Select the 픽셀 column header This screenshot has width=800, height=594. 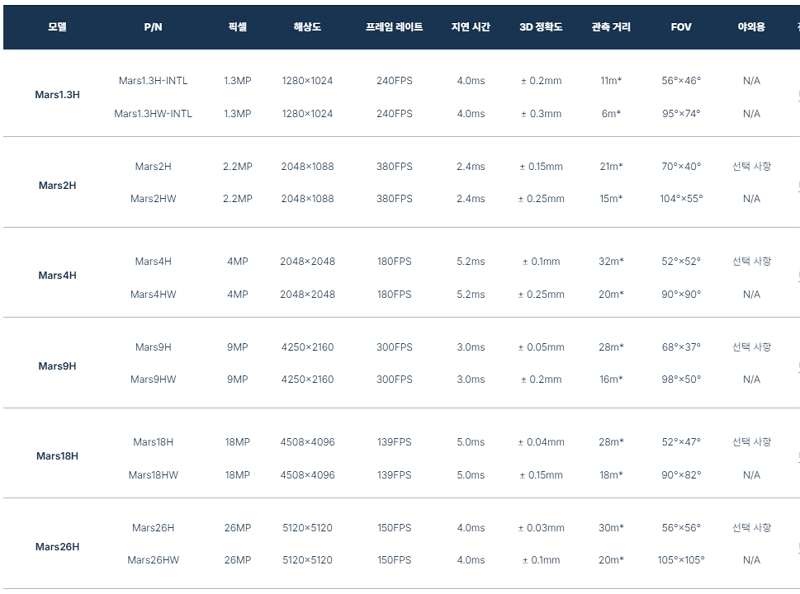point(238,27)
